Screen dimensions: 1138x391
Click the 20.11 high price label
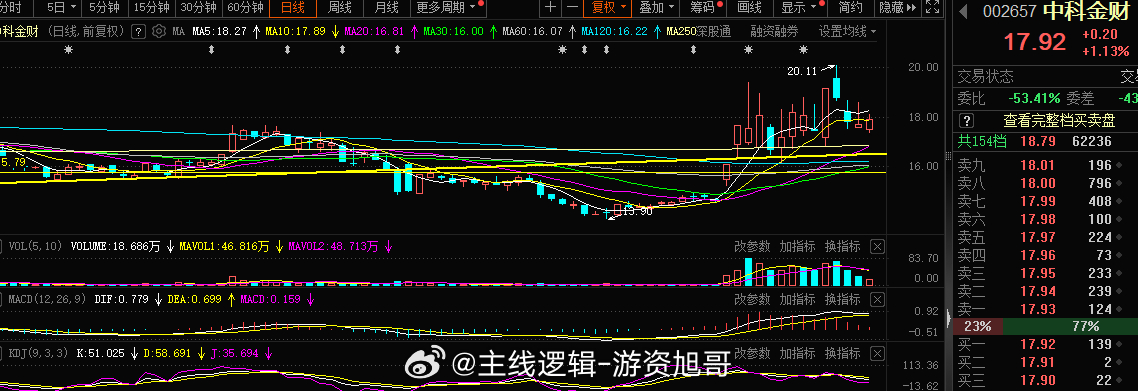[x=802, y=71]
